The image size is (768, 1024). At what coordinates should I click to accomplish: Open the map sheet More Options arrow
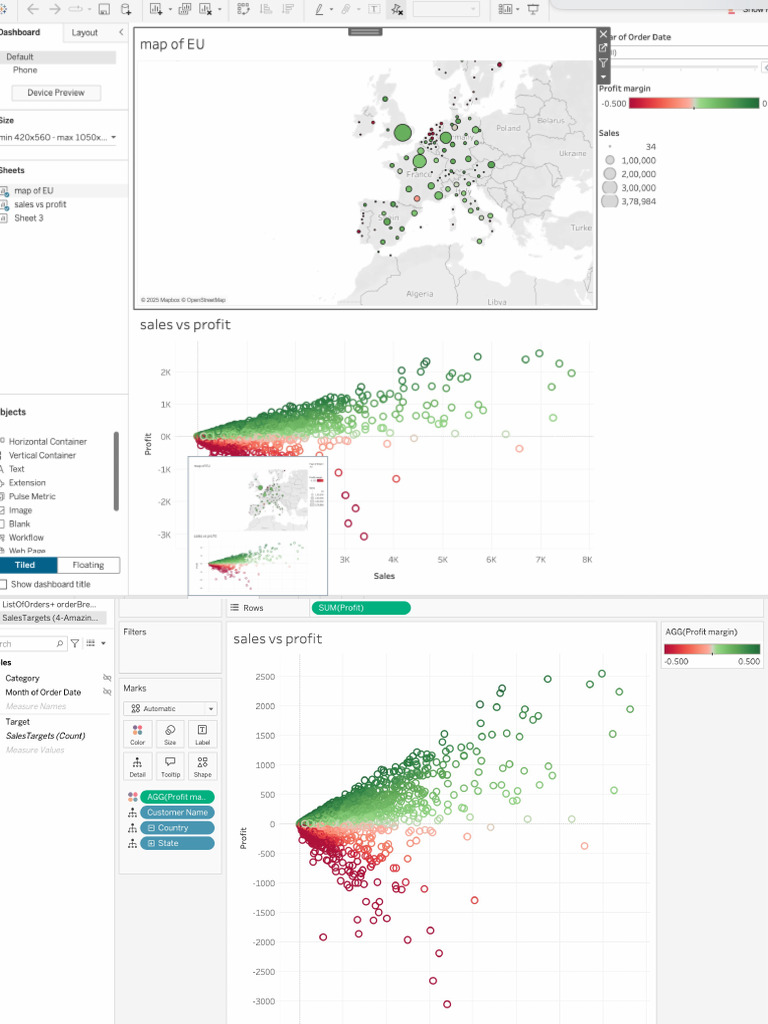click(603, 77)
